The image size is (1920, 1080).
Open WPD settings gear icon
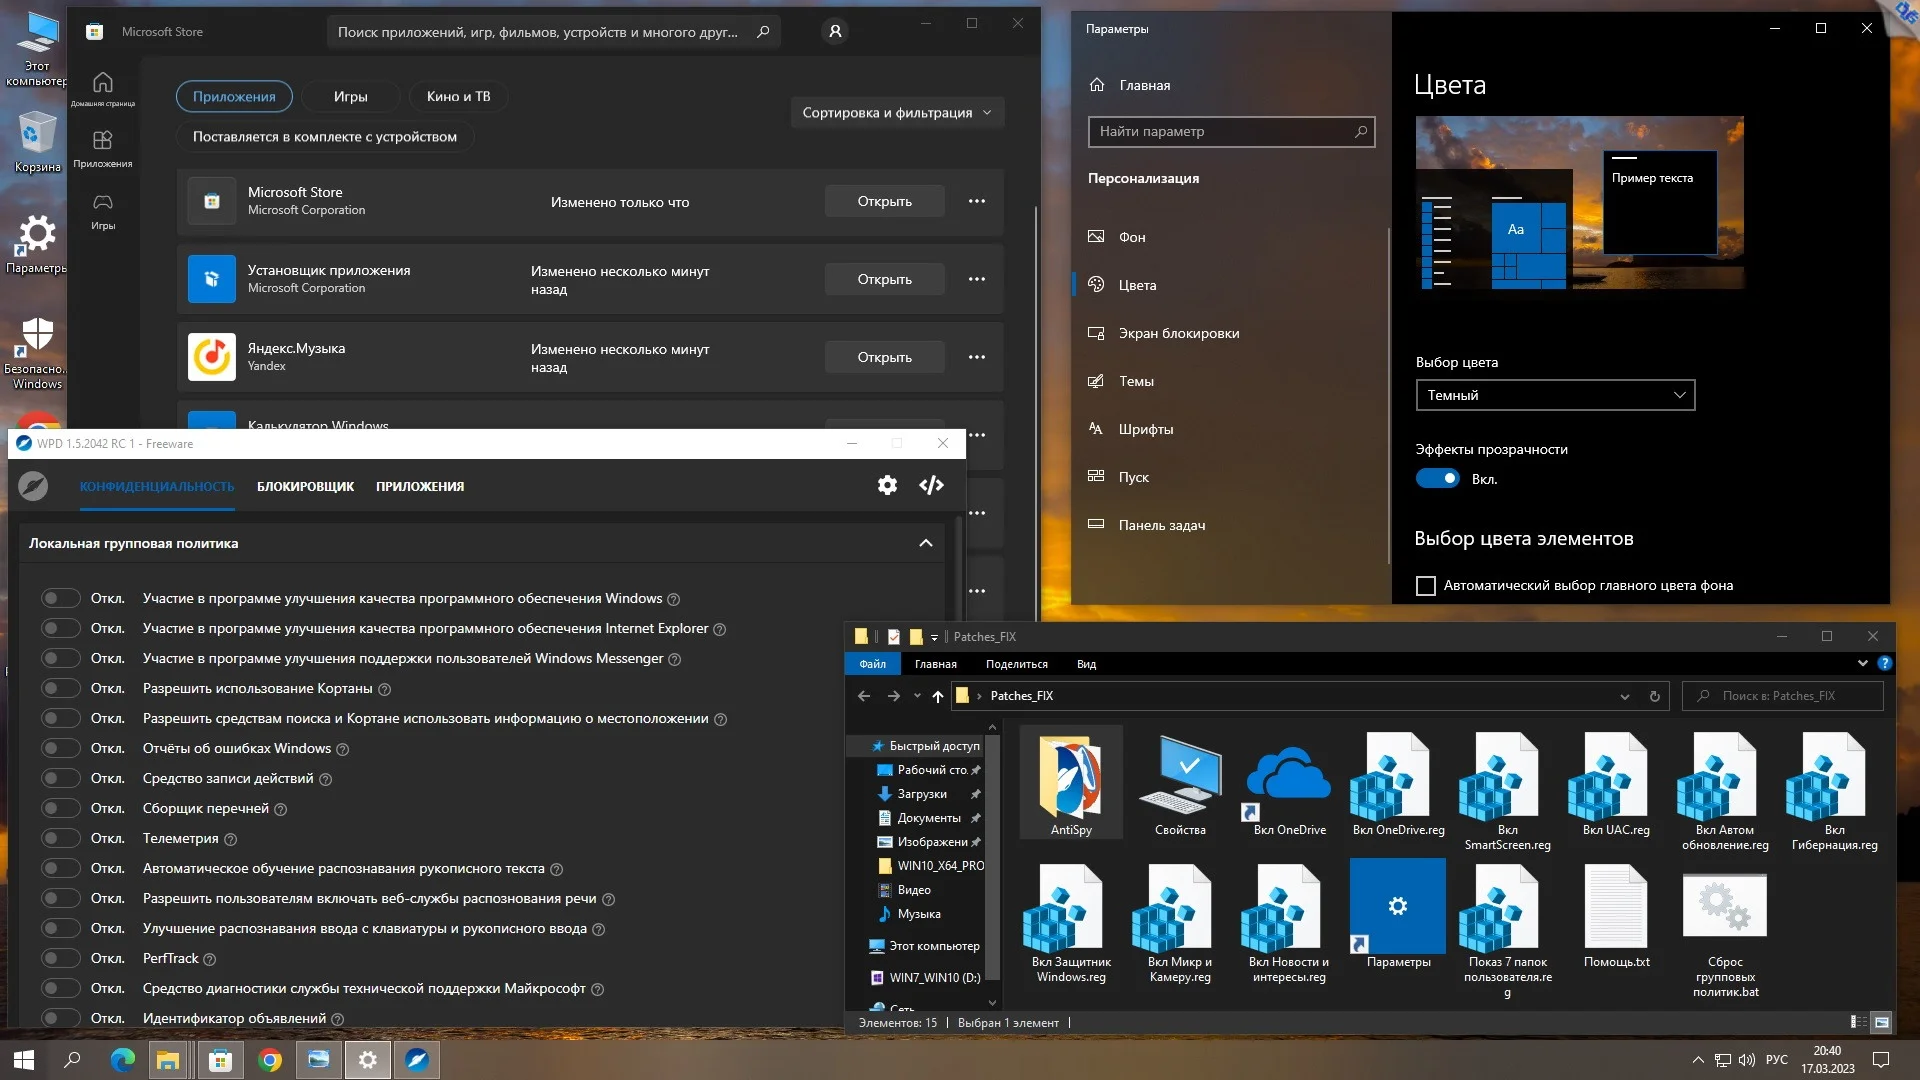pos(887,485)
